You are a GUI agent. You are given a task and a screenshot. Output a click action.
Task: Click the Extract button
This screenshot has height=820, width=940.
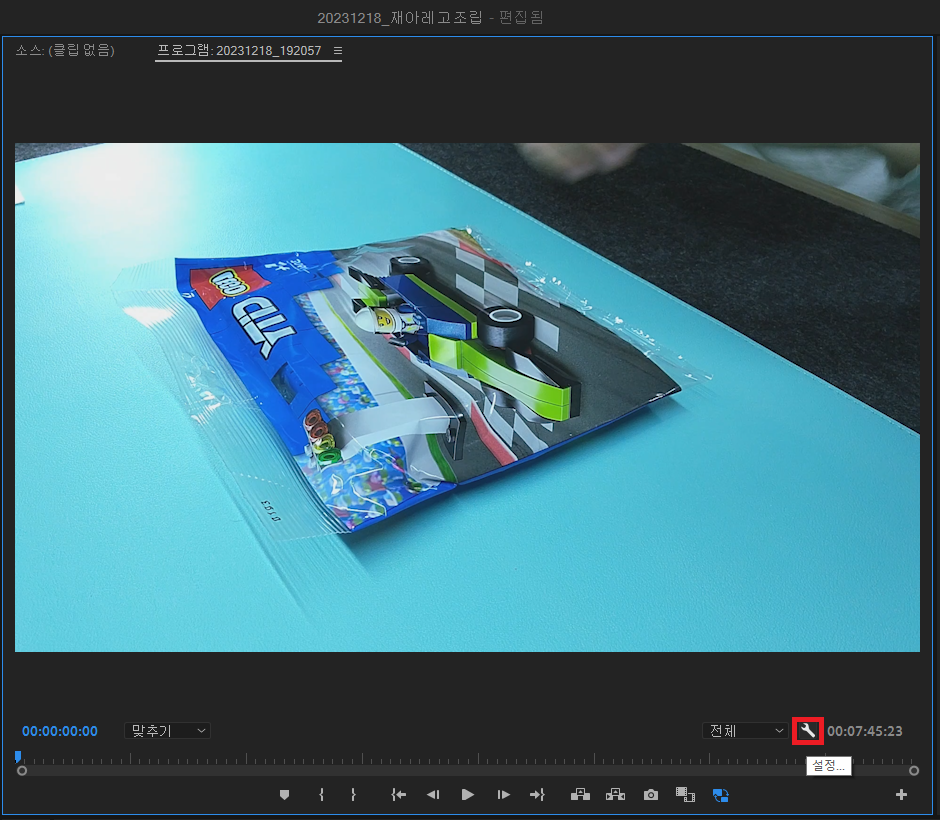pyautogui.click(x=616, y=795)
